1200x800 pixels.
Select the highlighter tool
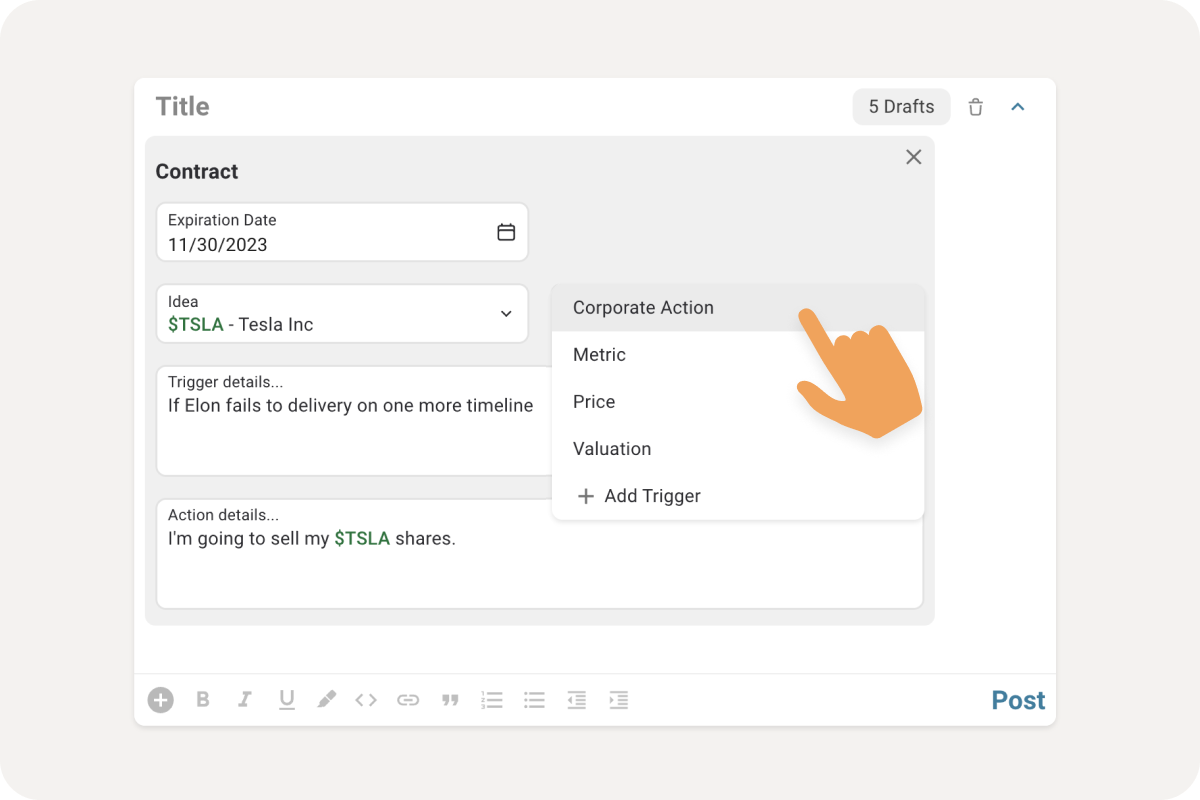tap(327, 700)
